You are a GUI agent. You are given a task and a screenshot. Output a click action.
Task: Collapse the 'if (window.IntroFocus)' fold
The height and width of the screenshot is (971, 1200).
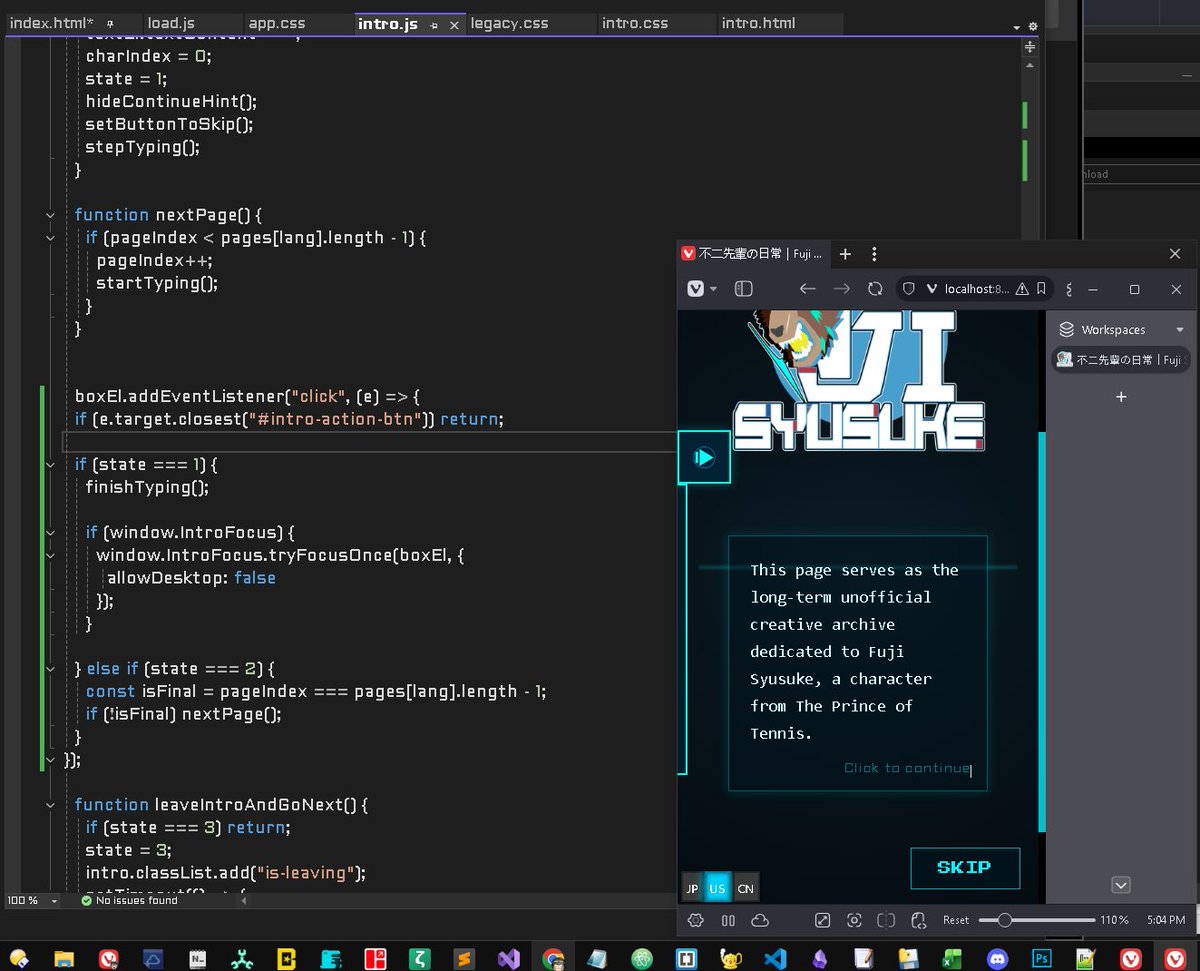pos(50,532)
